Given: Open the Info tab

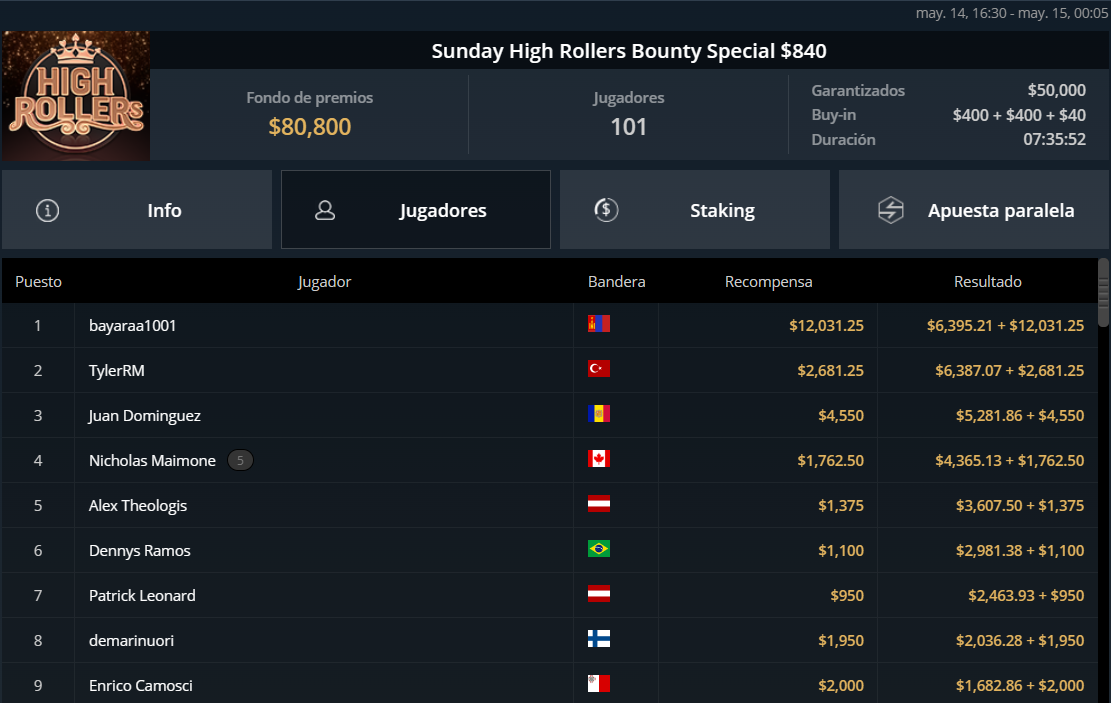Looking at the screenshot, I should point(137,210).
